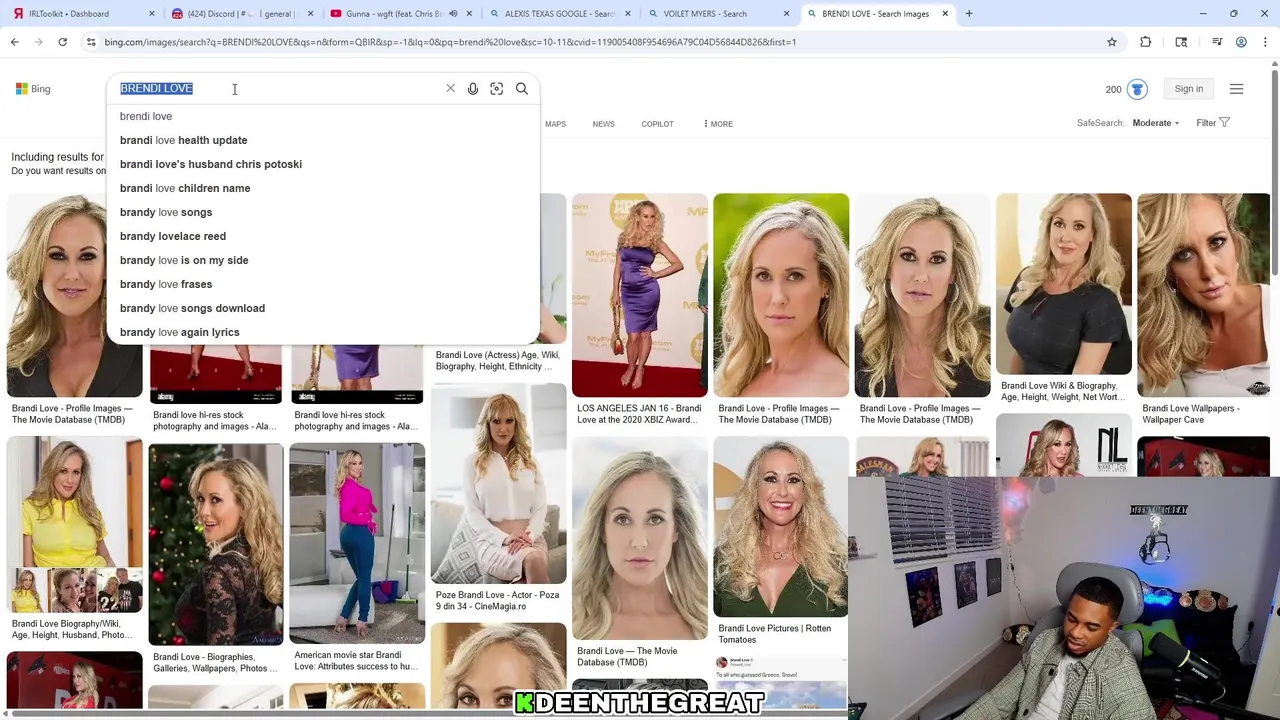This screenshot has width=1280, height=720.
Task: Open 'Biographies, Galleries, Wallpapers' result link
Action: click(x=216, y=663)
